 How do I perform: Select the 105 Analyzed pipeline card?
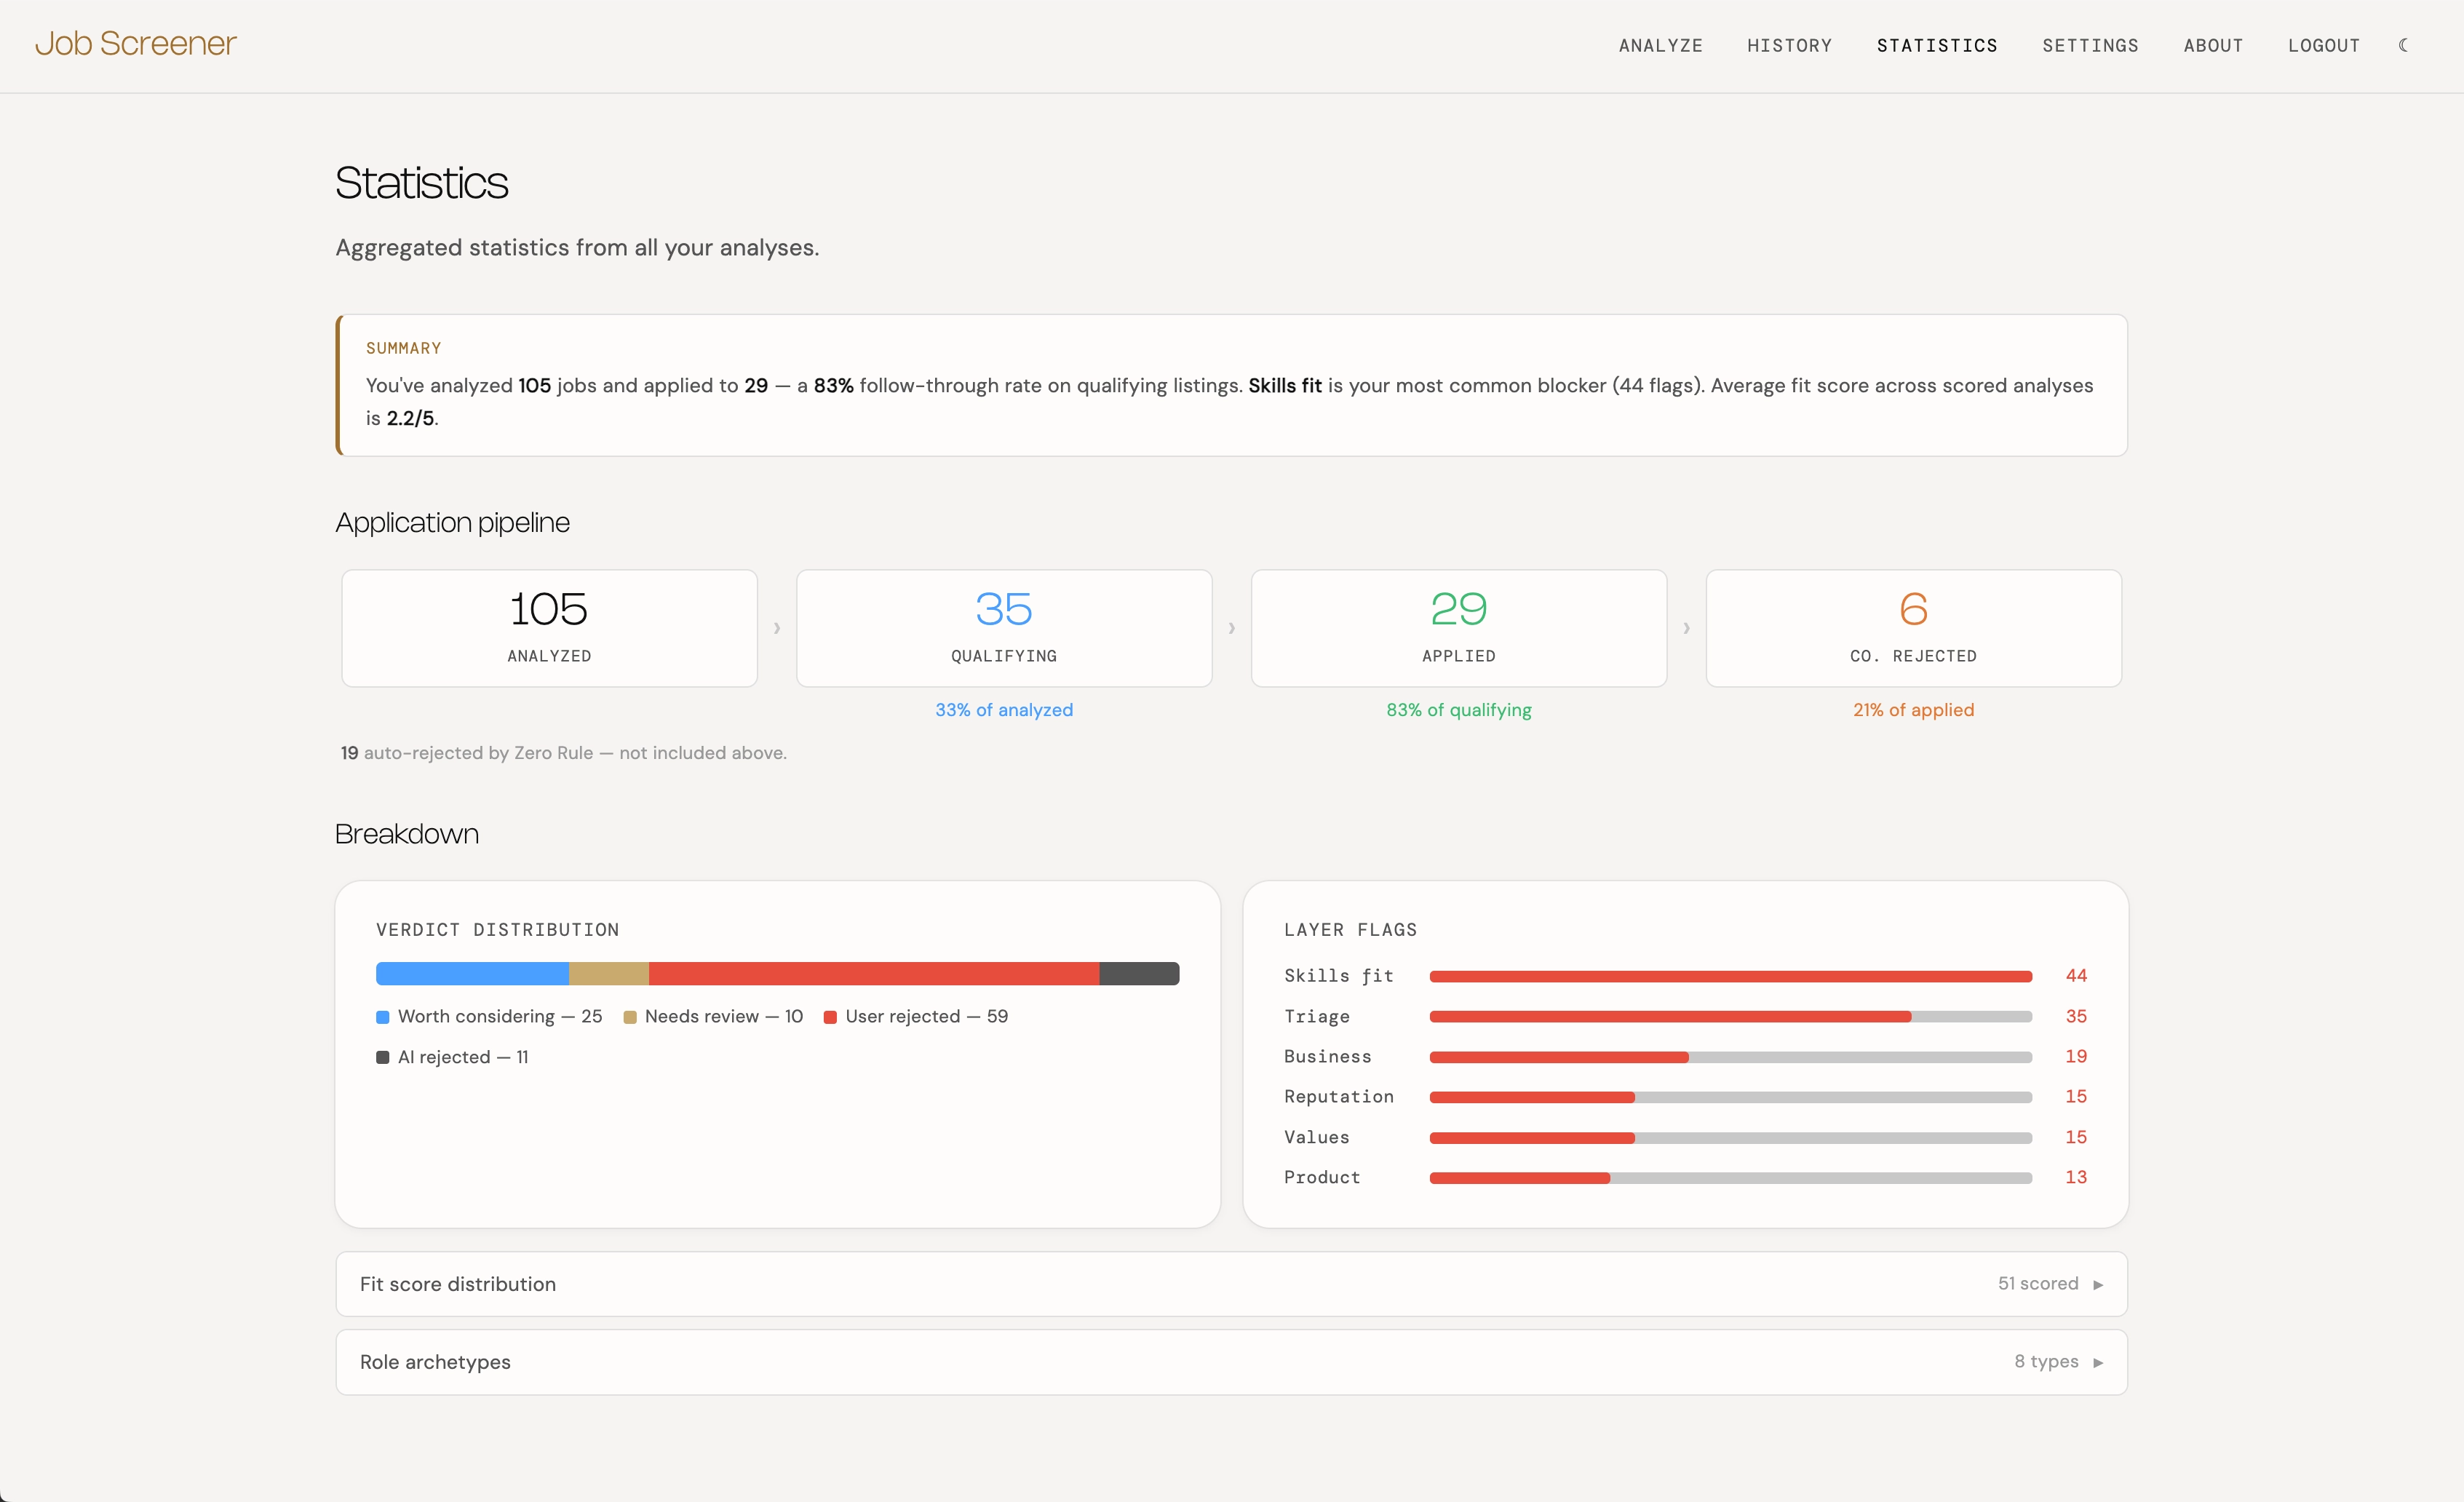click(x=549, y=628)
